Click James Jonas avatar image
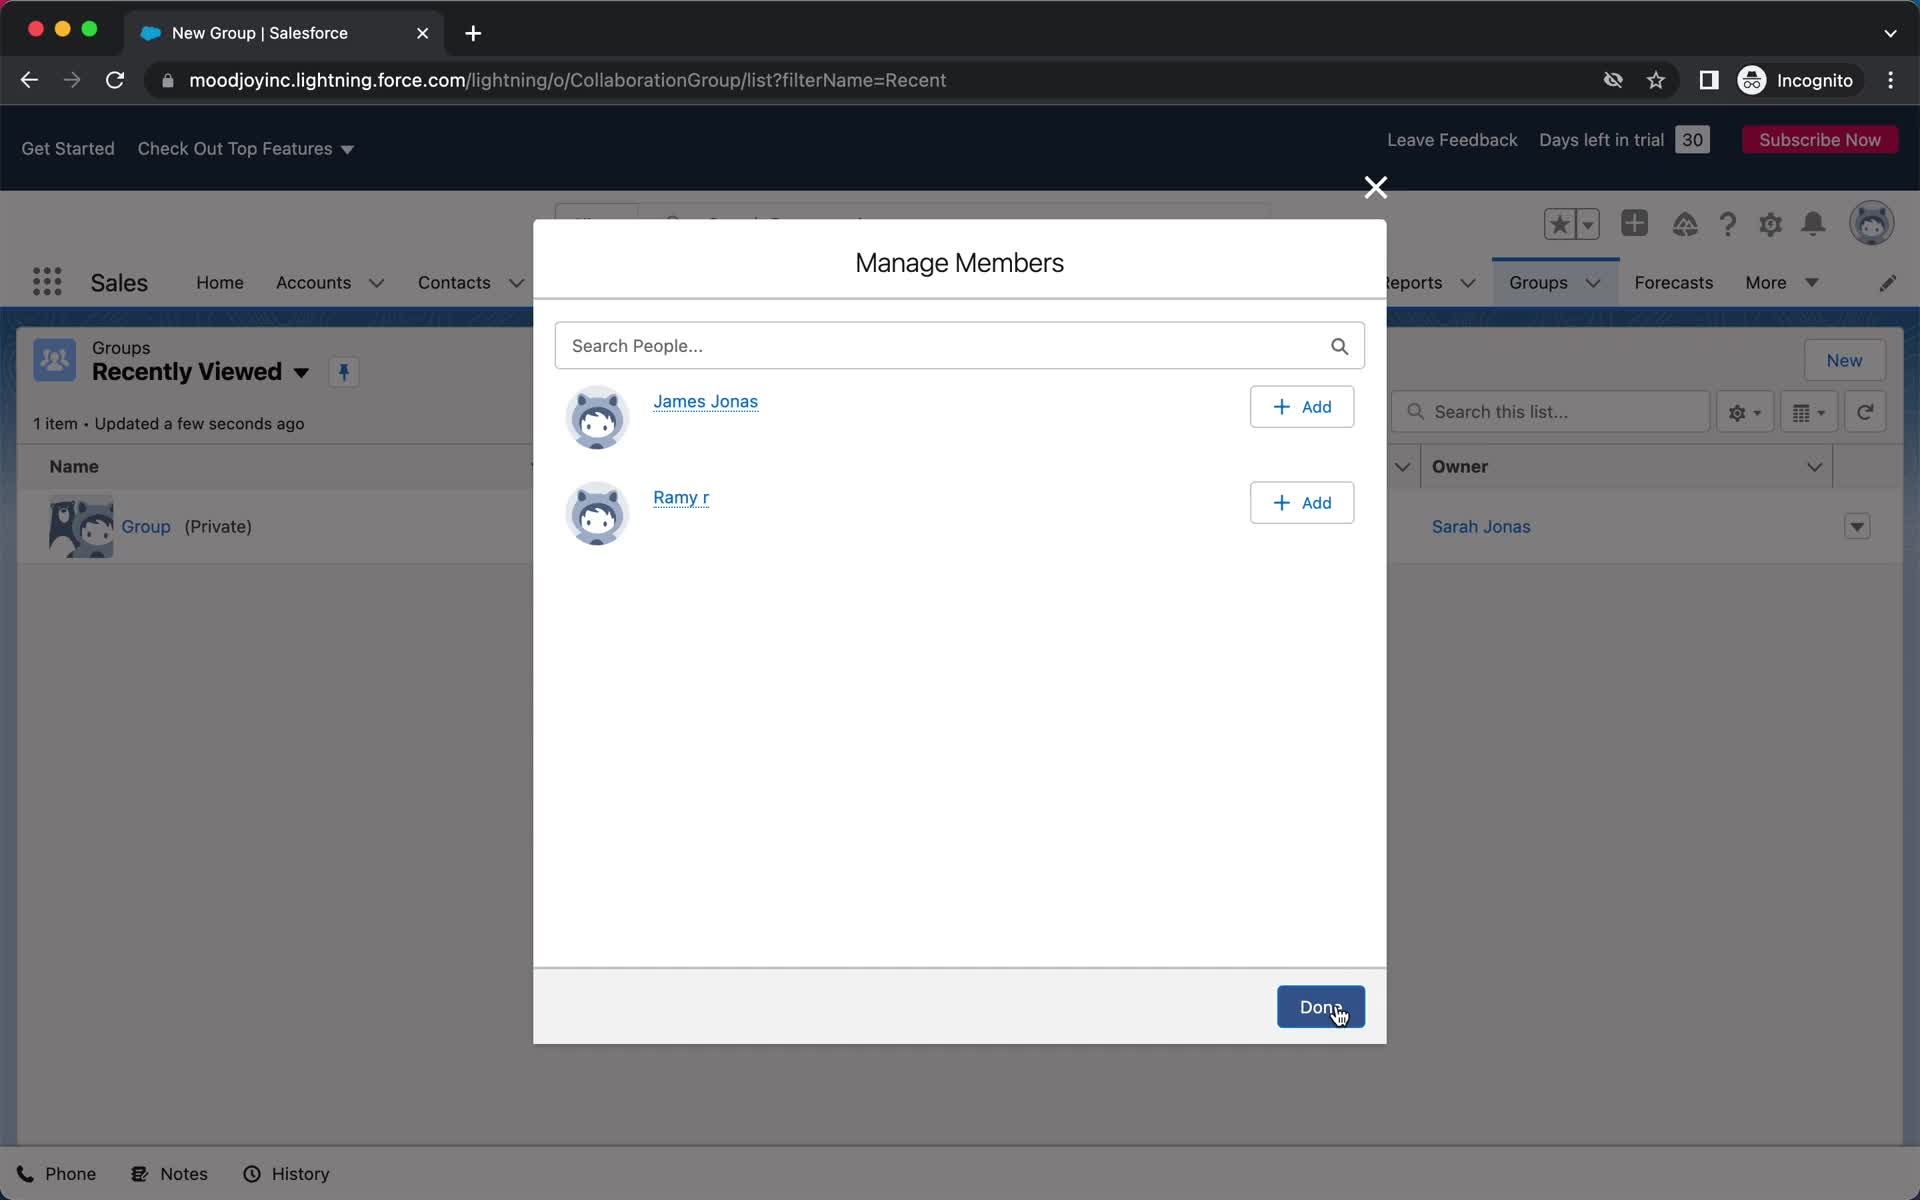1920x1200 pixels. [x=597, y=417]
